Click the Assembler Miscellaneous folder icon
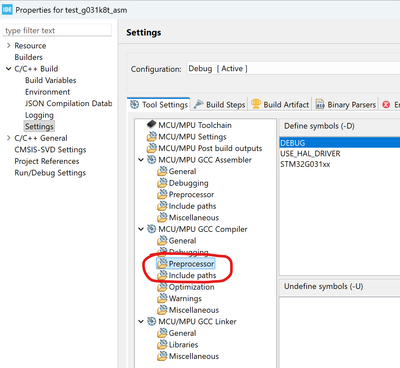This screenshot has height=368, width=400. click(162, 217)
